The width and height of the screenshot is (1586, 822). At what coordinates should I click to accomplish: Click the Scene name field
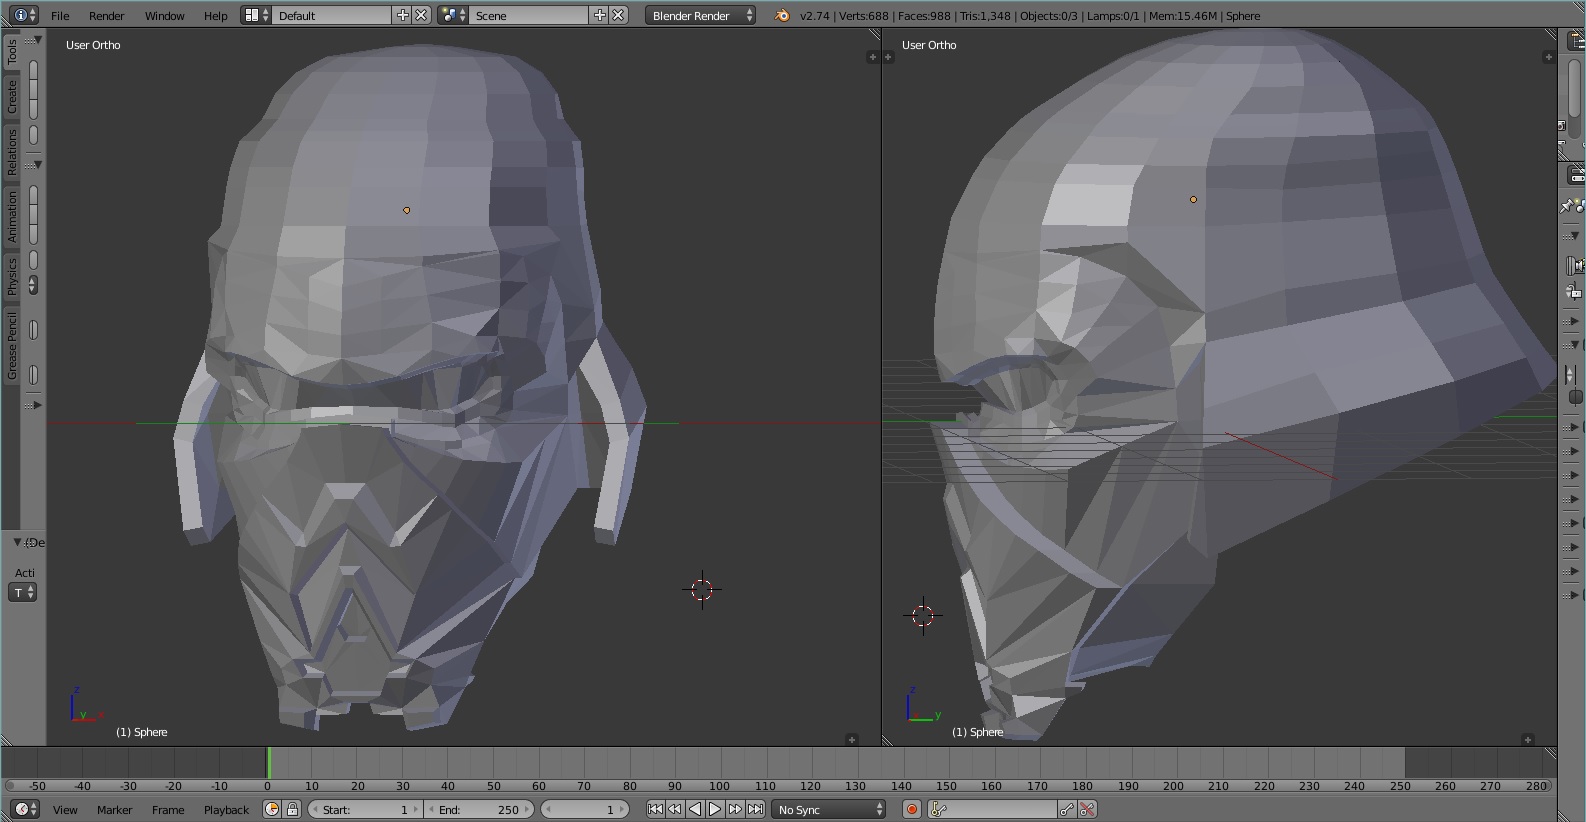(x=528, y=15)
